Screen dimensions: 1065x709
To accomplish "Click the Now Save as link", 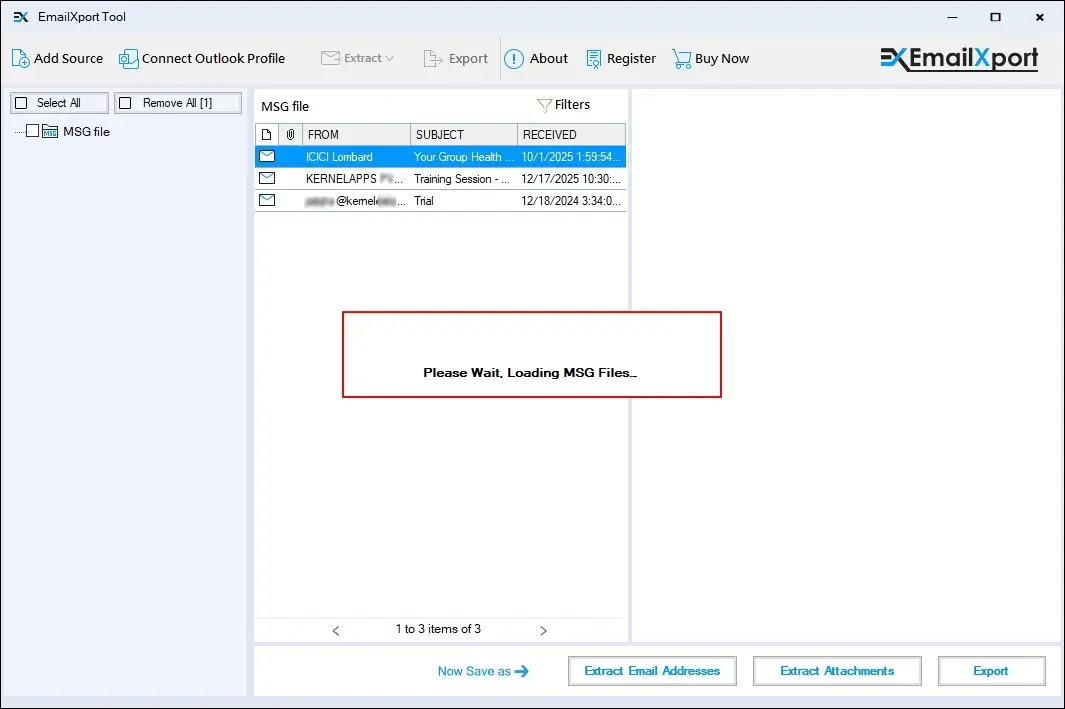I will [x=476, y=672].
